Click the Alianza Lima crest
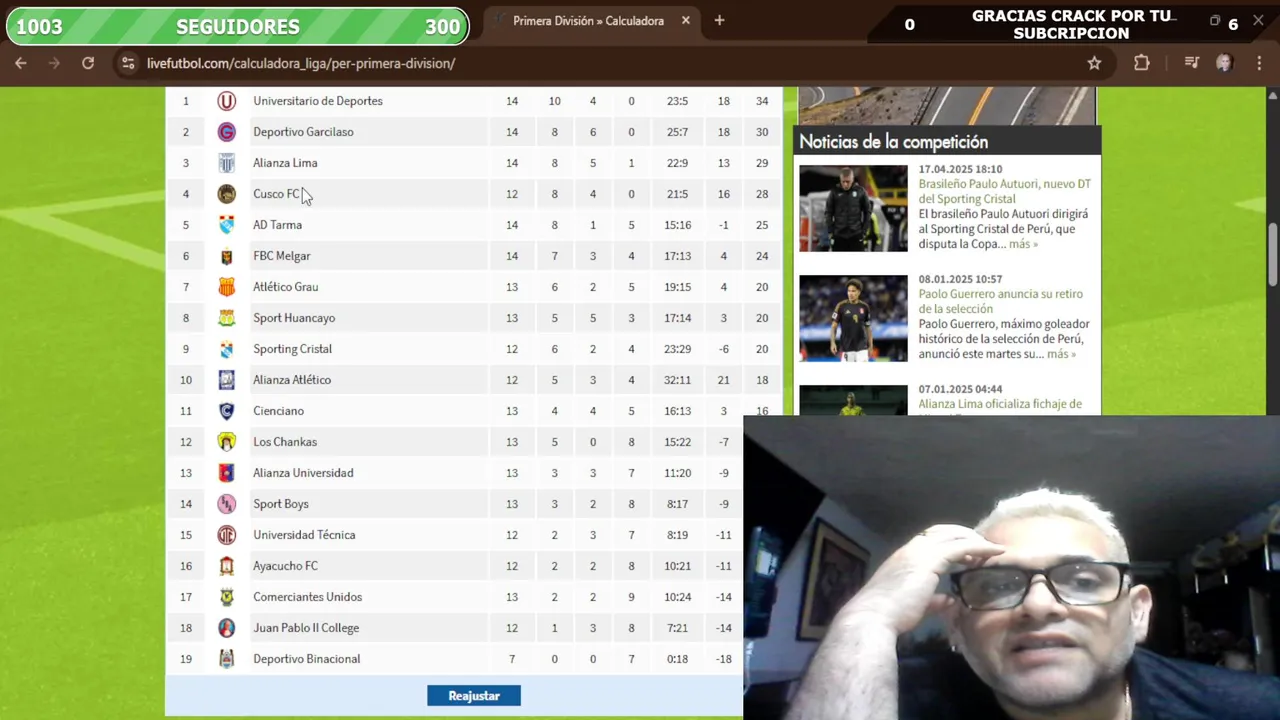Viewport: 1280px width, 720px height. (x=227, y=163)
